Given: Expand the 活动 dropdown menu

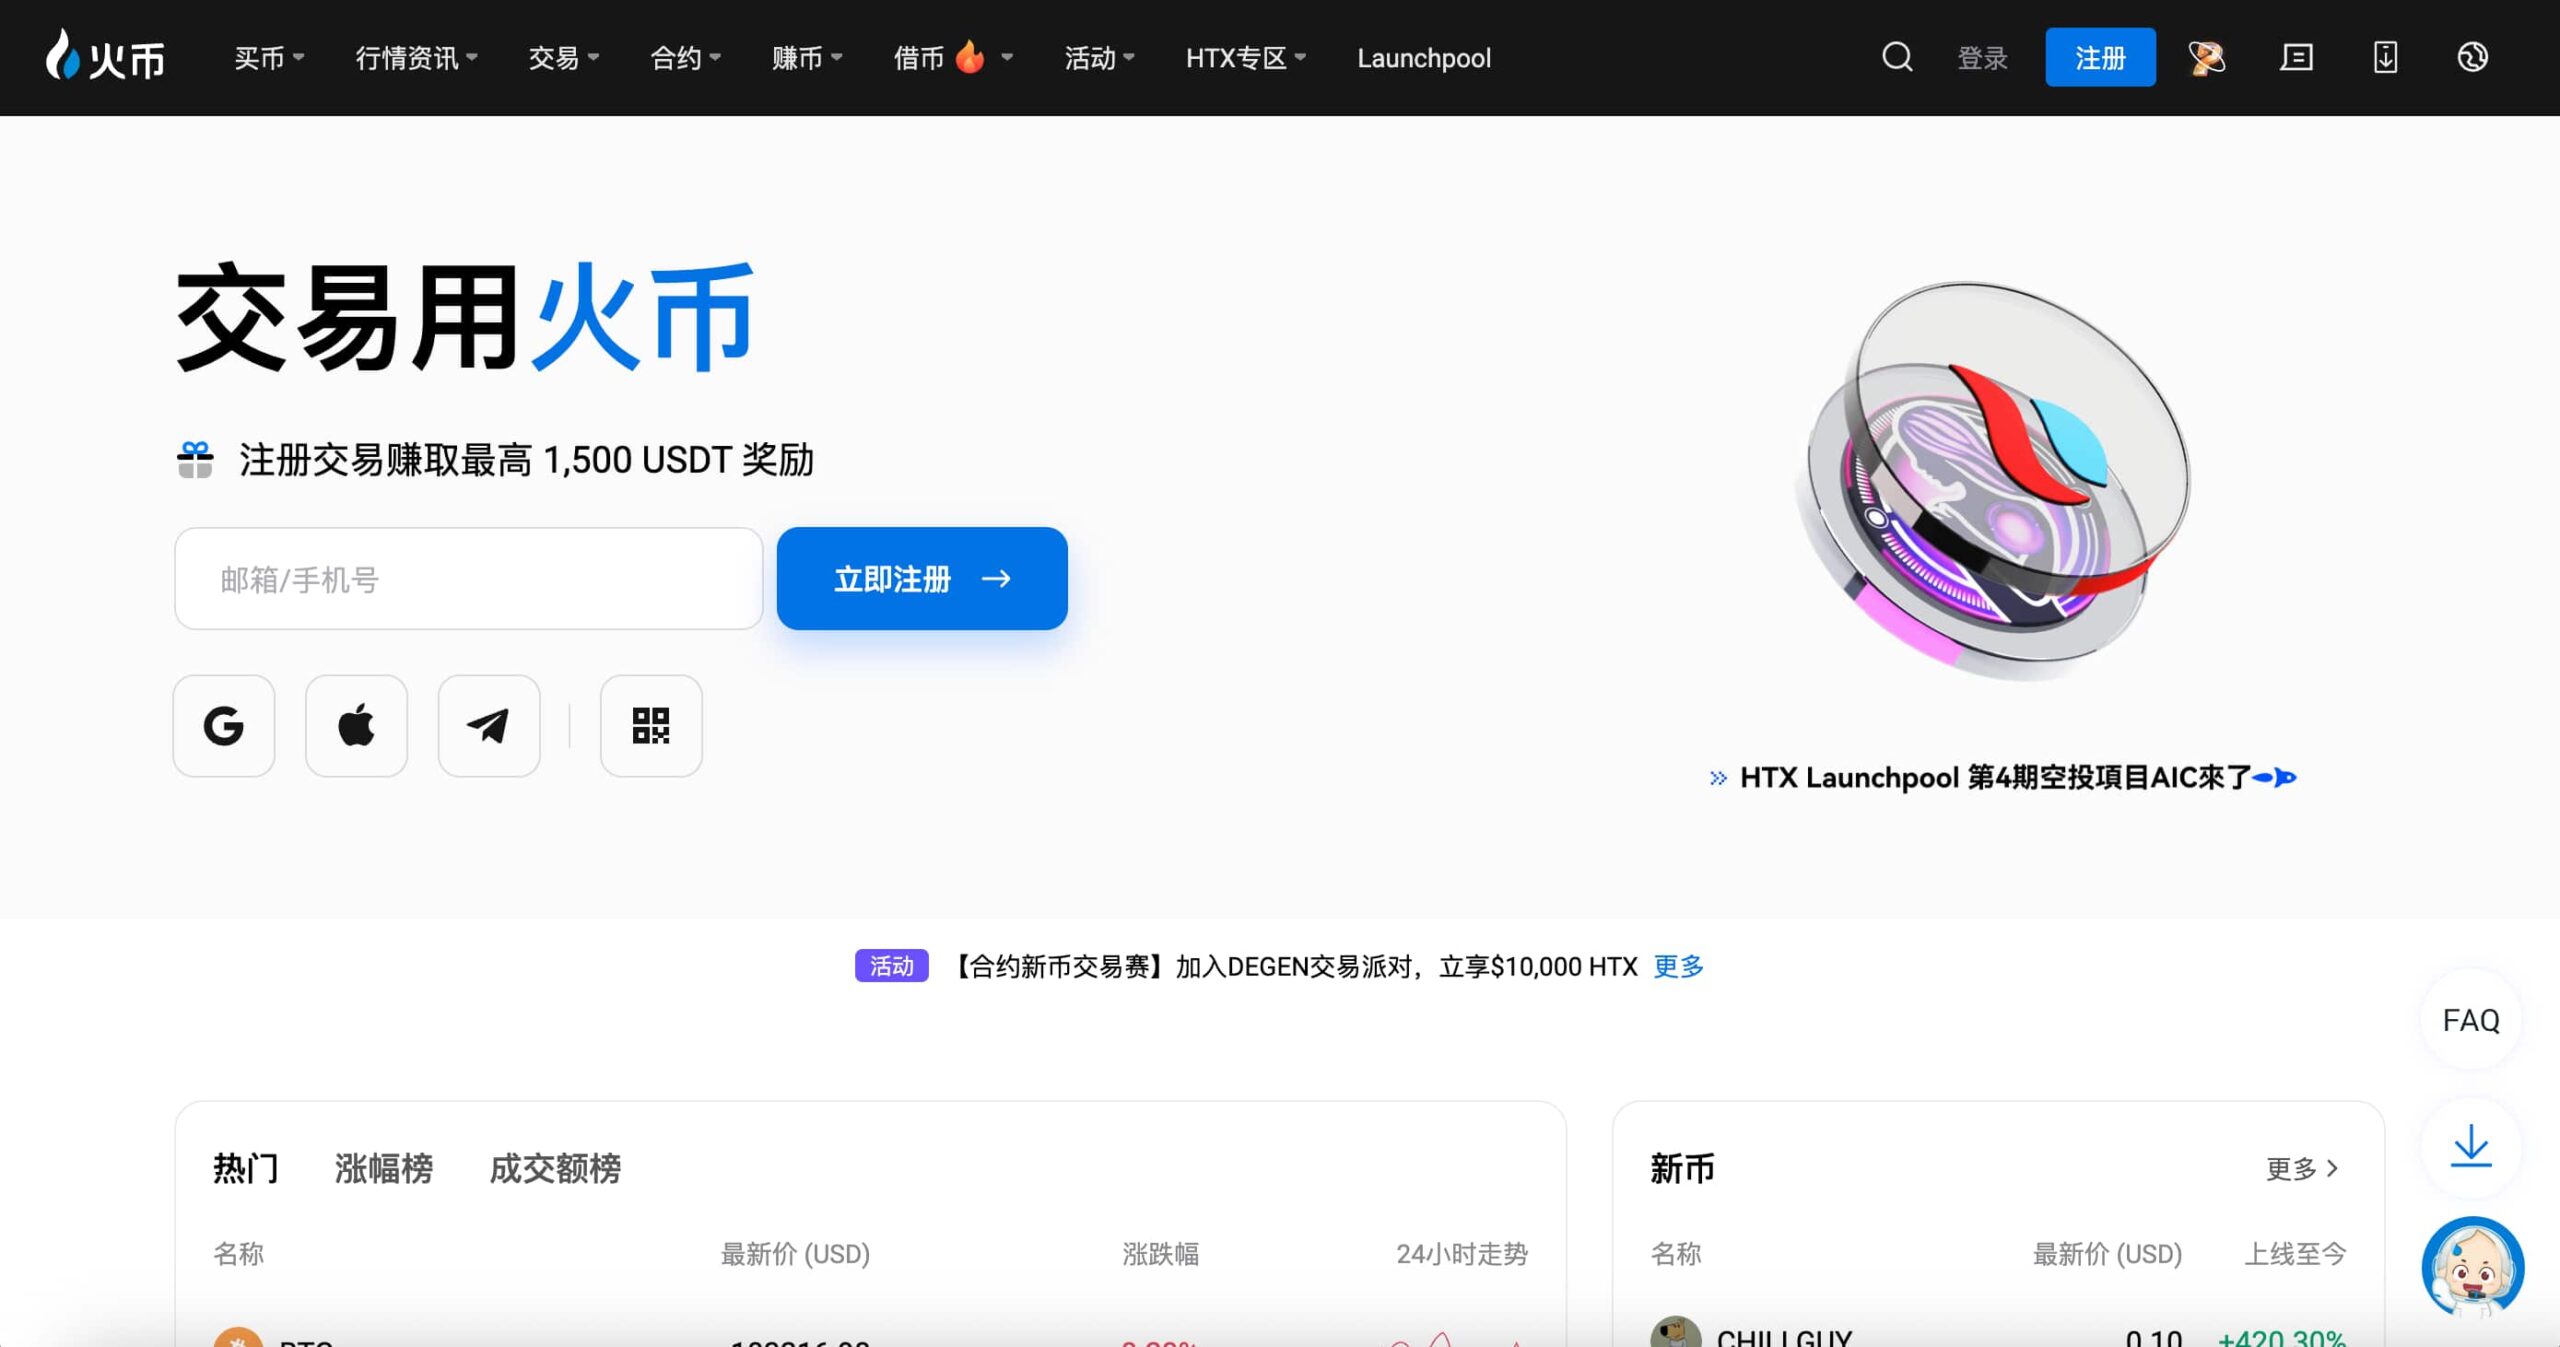Looking at the screenshot, I should point(1099,58).
